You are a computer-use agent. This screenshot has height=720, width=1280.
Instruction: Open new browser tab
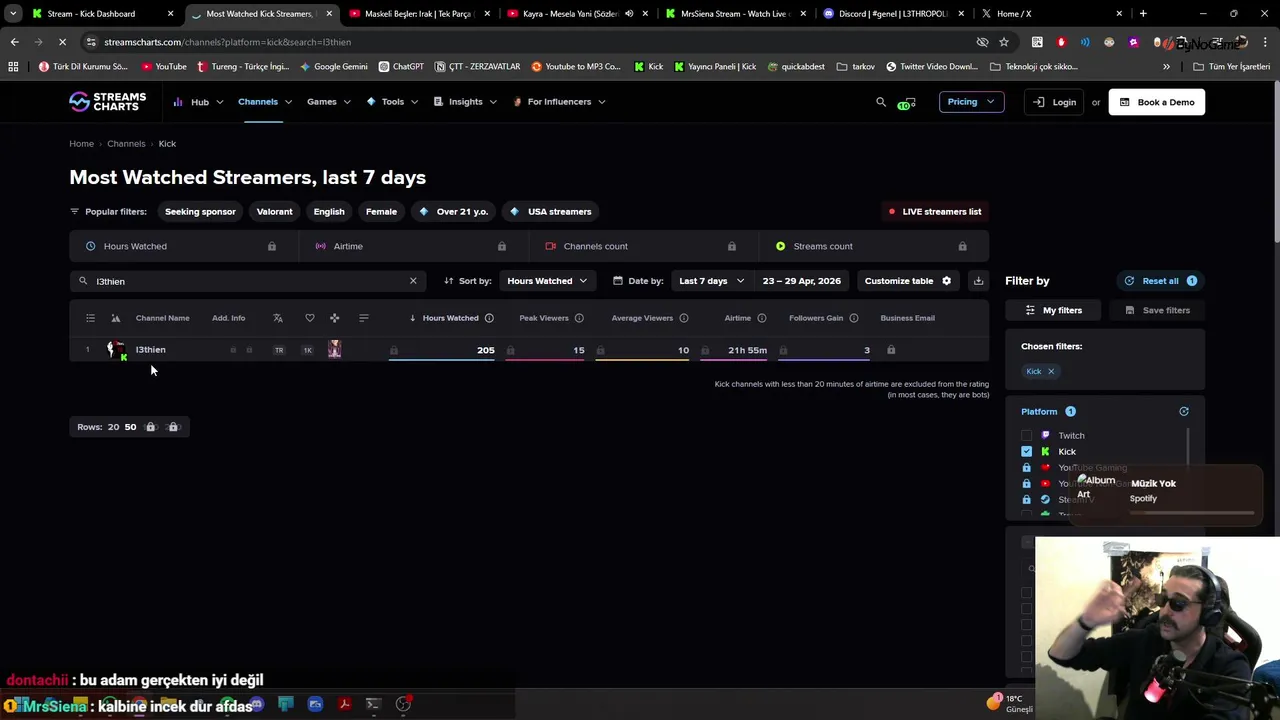pos(1143,14)
